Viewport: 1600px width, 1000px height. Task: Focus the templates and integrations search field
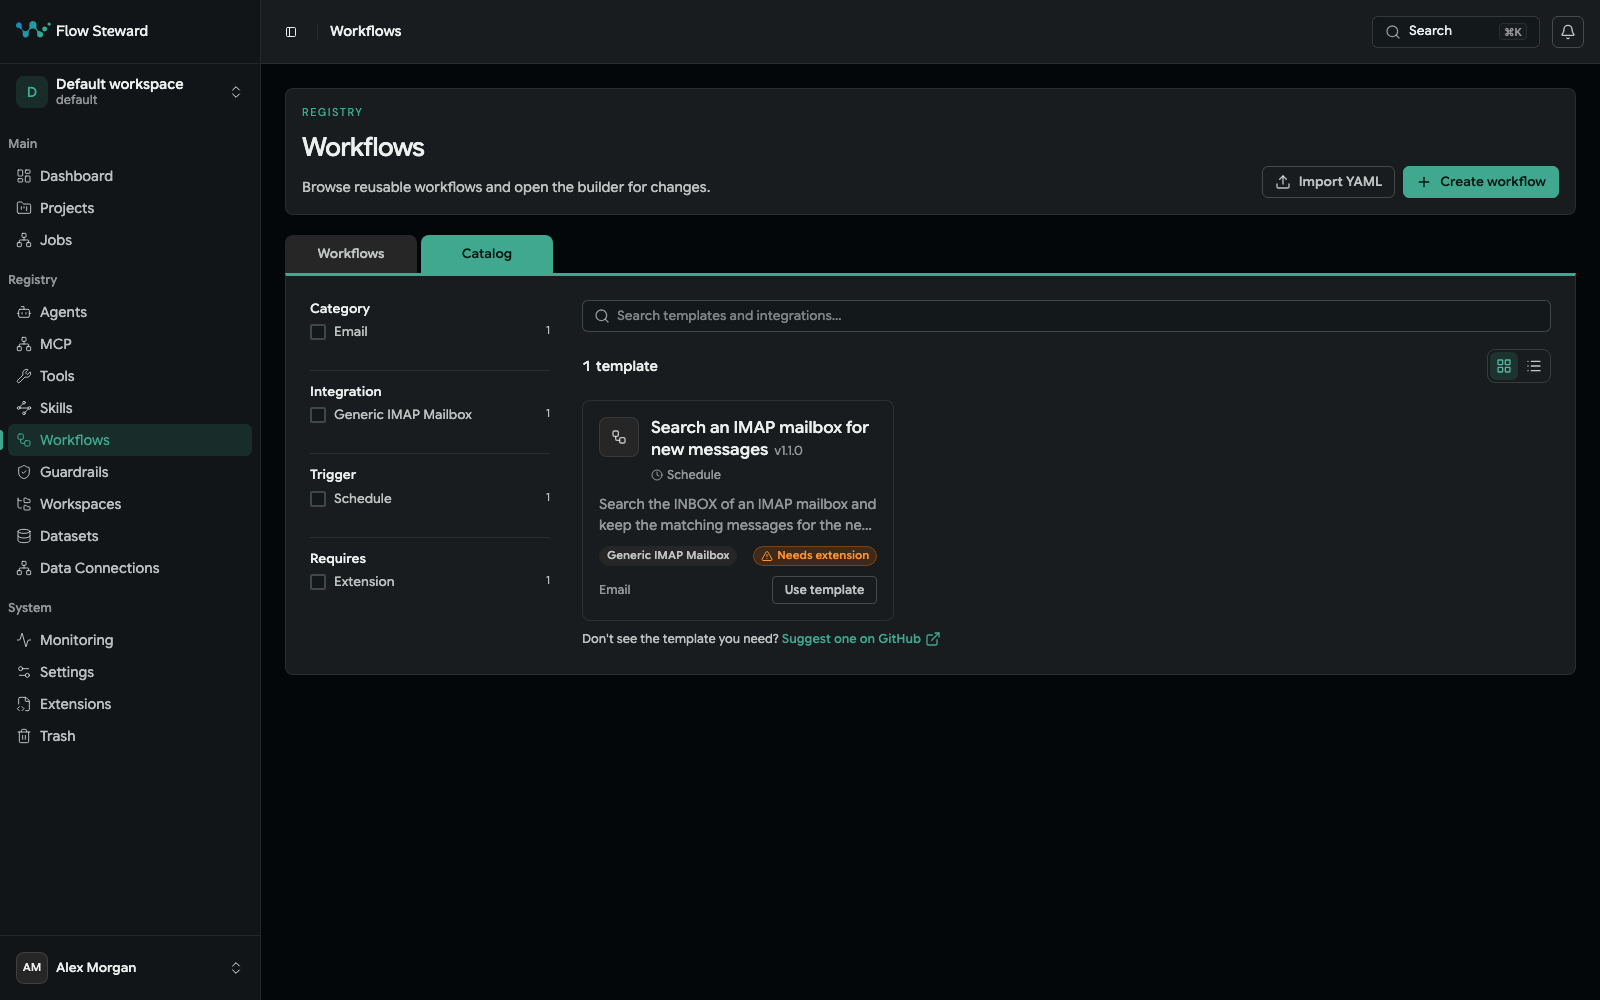[1066, 316]
